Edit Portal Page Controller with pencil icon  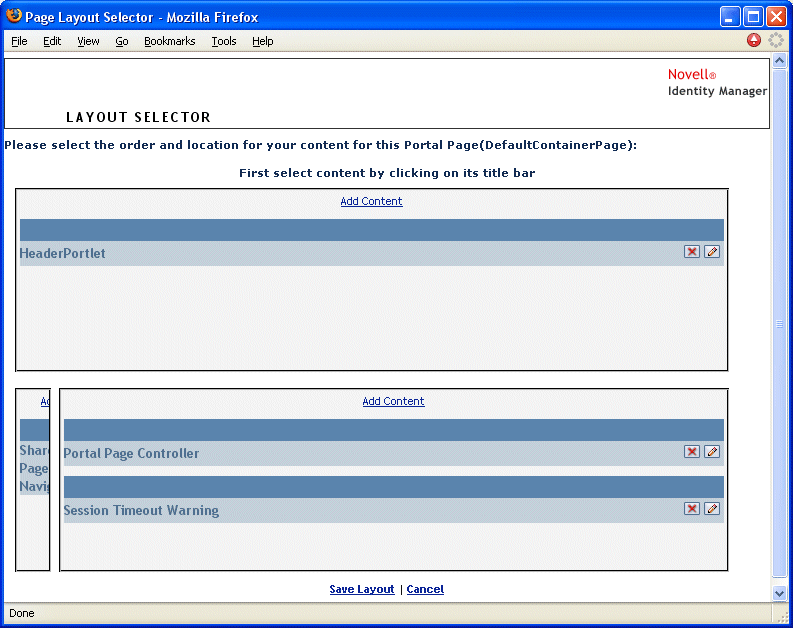click(712, 452)
